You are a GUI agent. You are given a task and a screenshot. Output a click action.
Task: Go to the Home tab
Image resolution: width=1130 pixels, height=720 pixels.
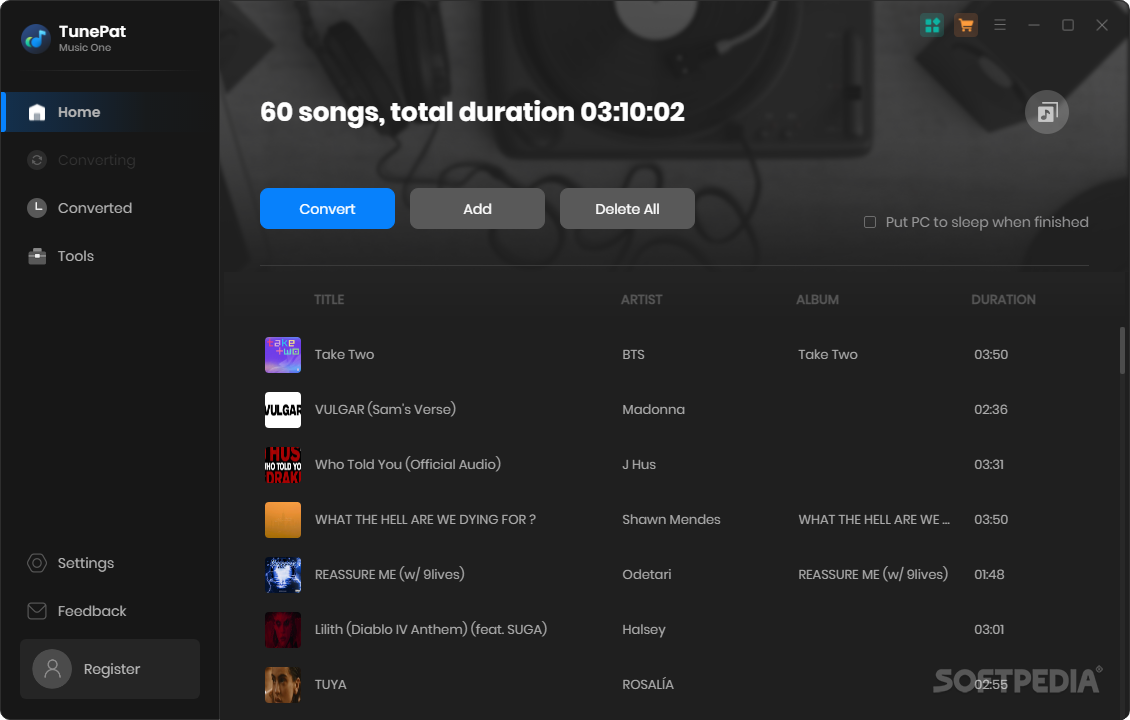[x=110, y=112]
